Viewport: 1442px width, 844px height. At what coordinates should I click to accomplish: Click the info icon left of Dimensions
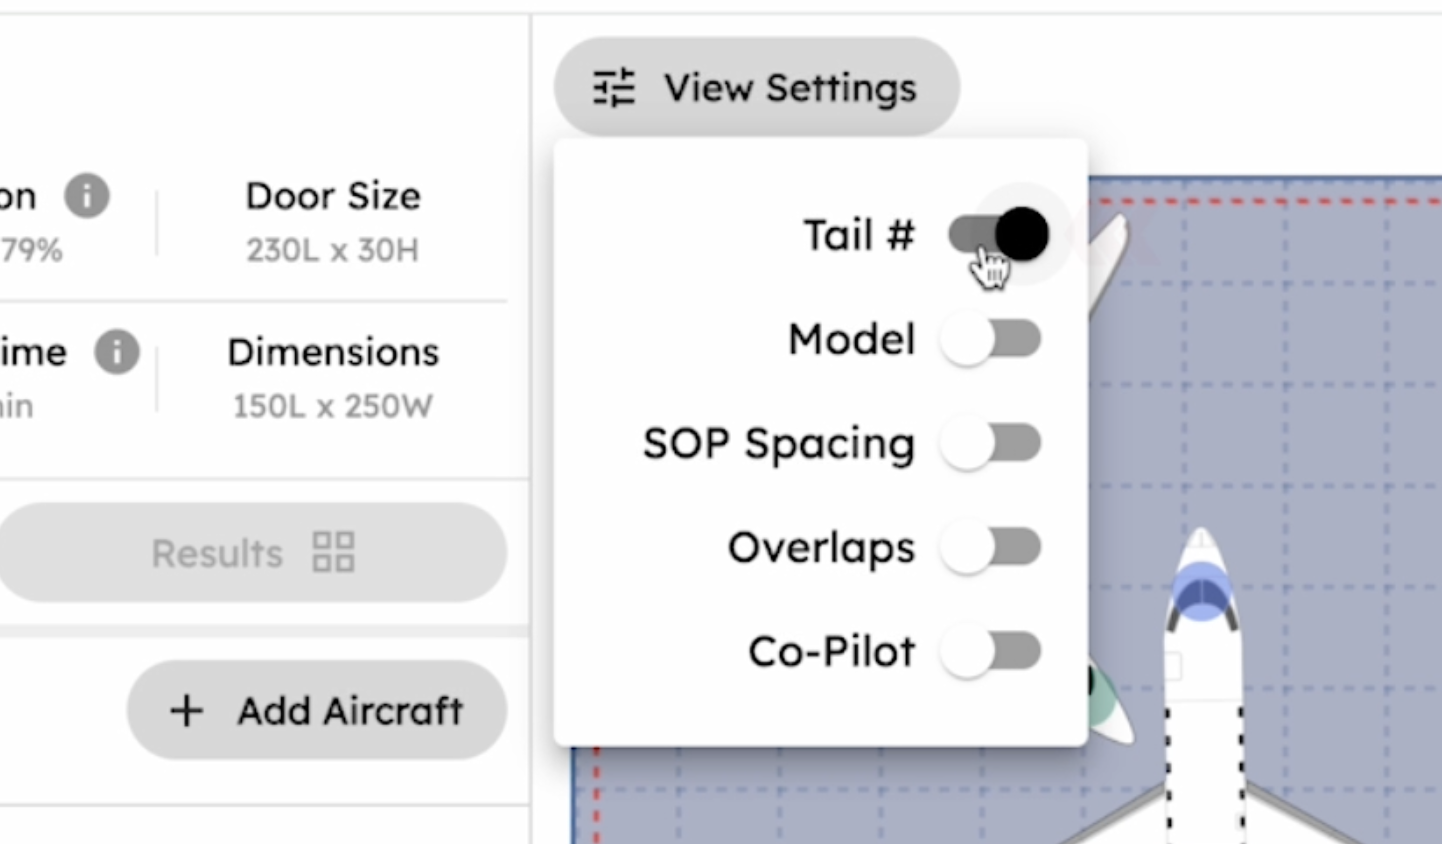(117, 352)
